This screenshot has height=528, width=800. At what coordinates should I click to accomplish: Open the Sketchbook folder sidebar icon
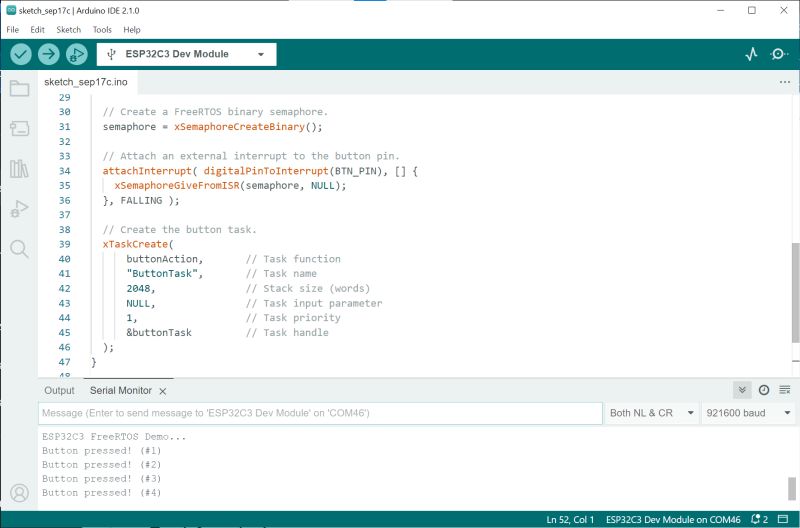(x=19, y=88)
